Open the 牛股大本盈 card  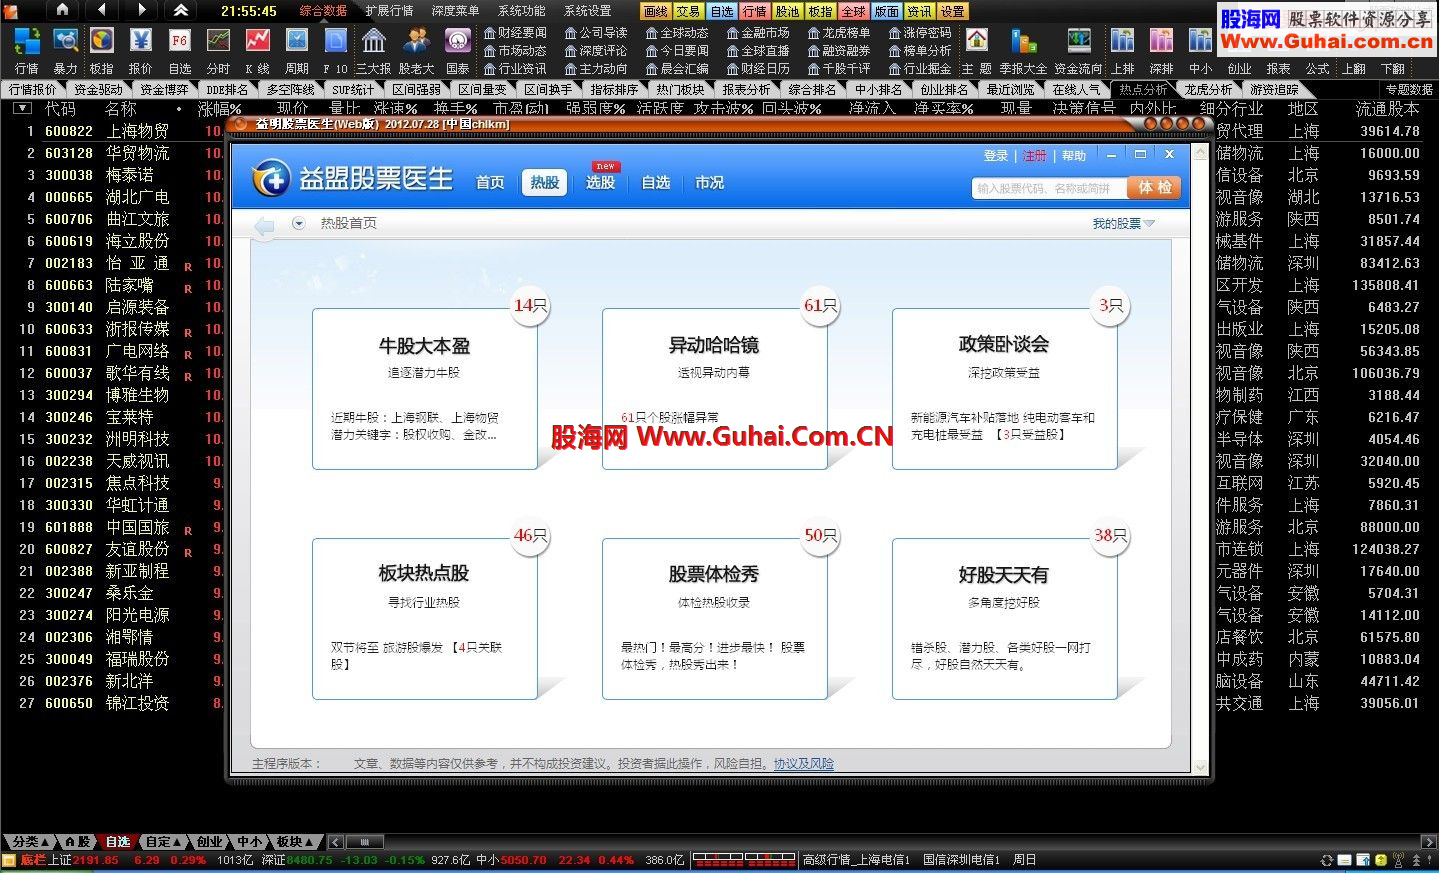[425, 389]
